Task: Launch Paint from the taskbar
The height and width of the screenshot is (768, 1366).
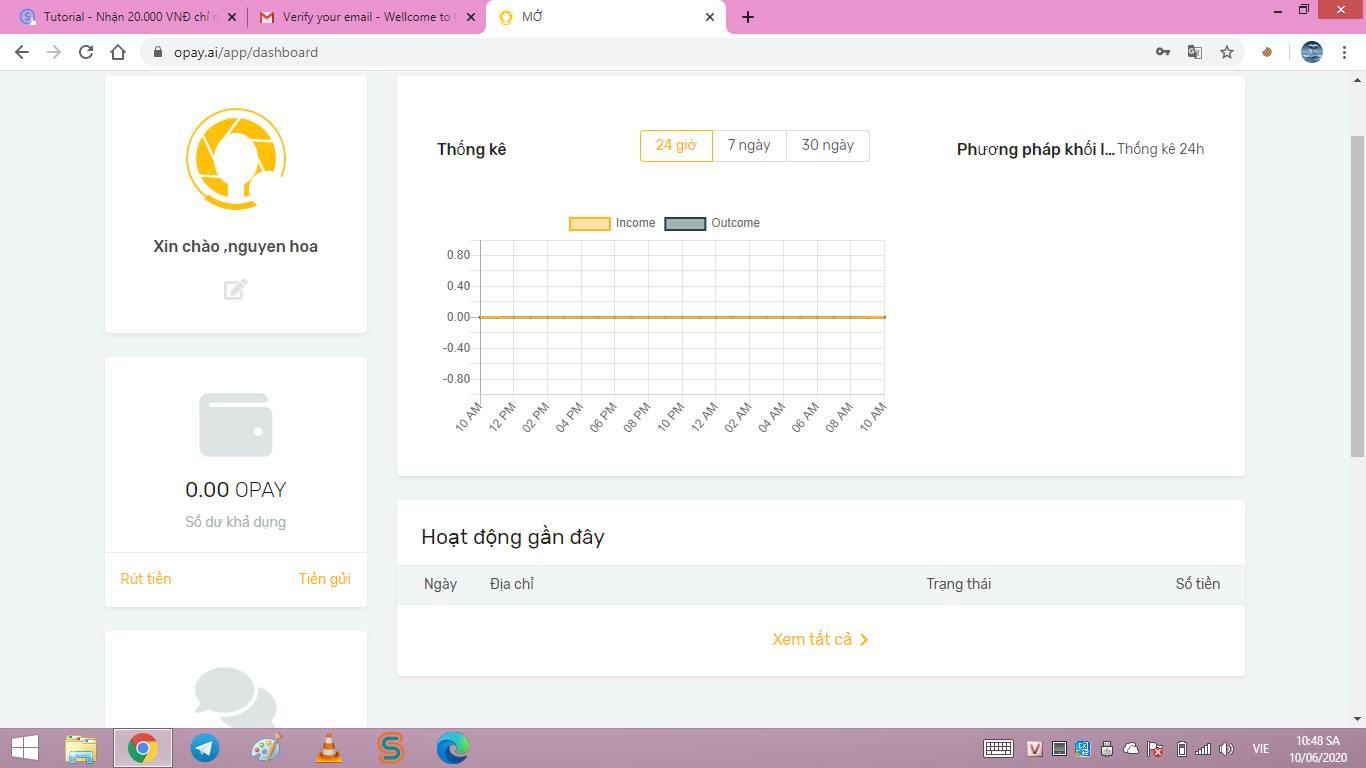Action: (267, 748)
